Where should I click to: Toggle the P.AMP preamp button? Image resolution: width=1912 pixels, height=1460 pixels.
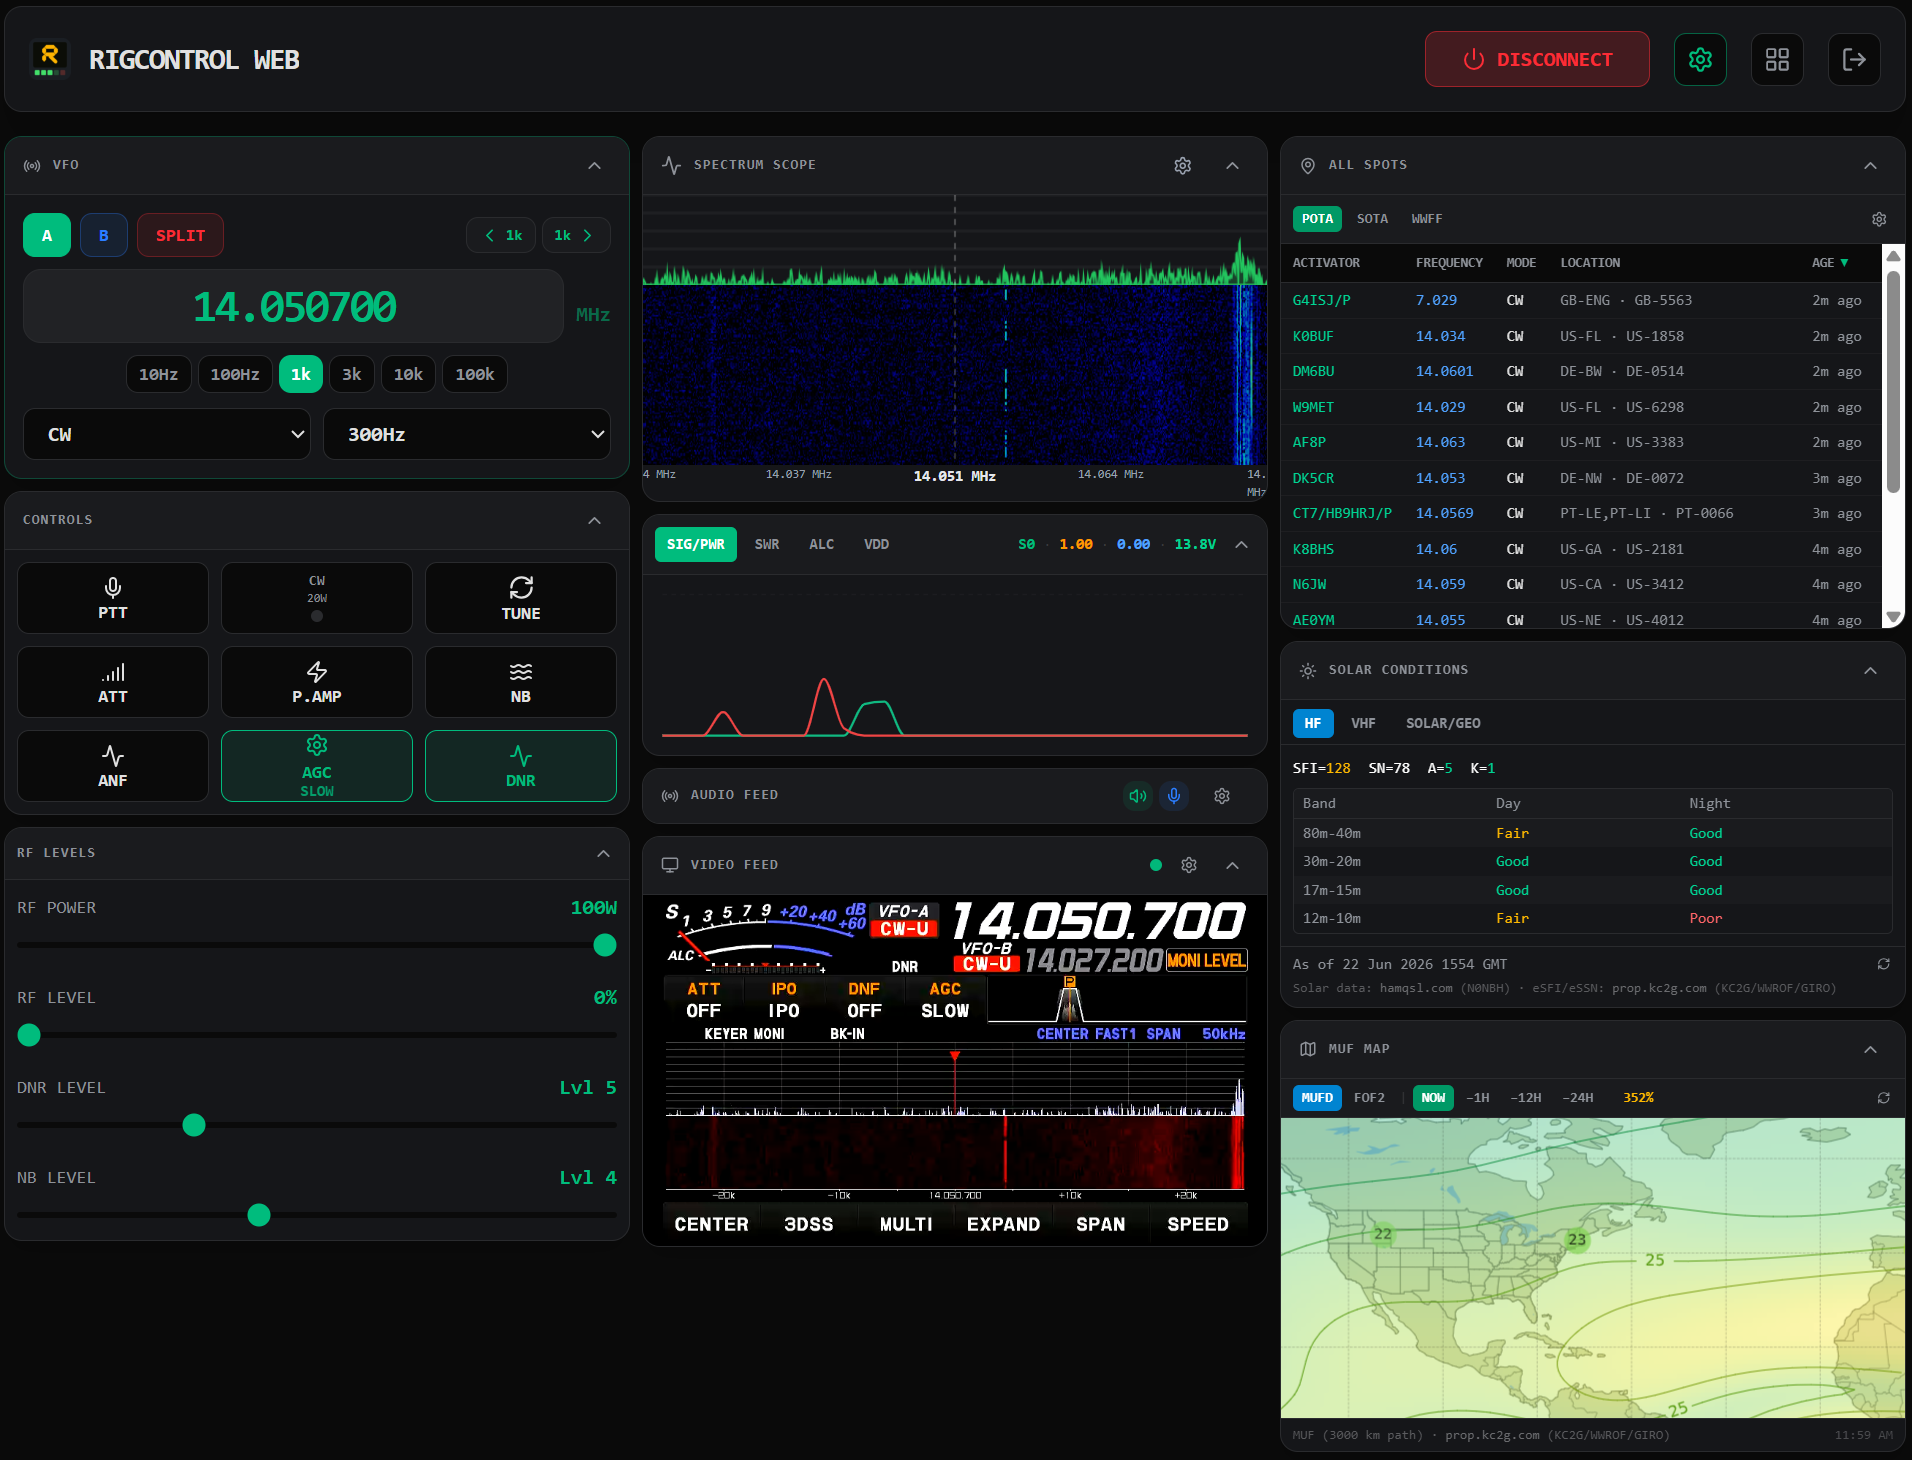click(x=317, y=682)
